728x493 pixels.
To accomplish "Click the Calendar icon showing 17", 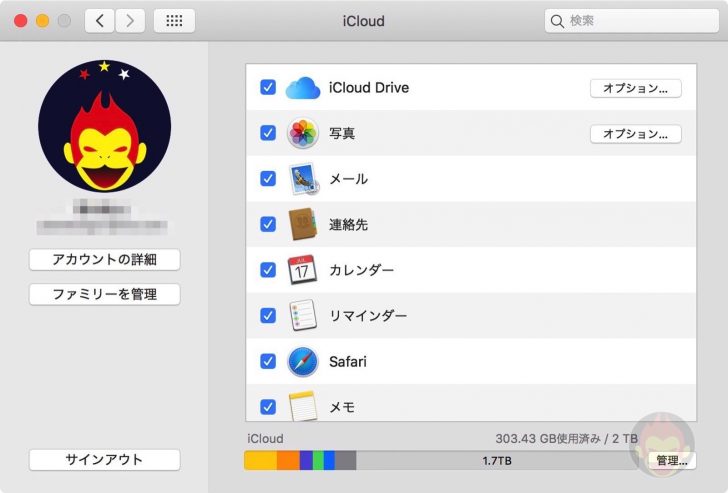I will 302,270.
